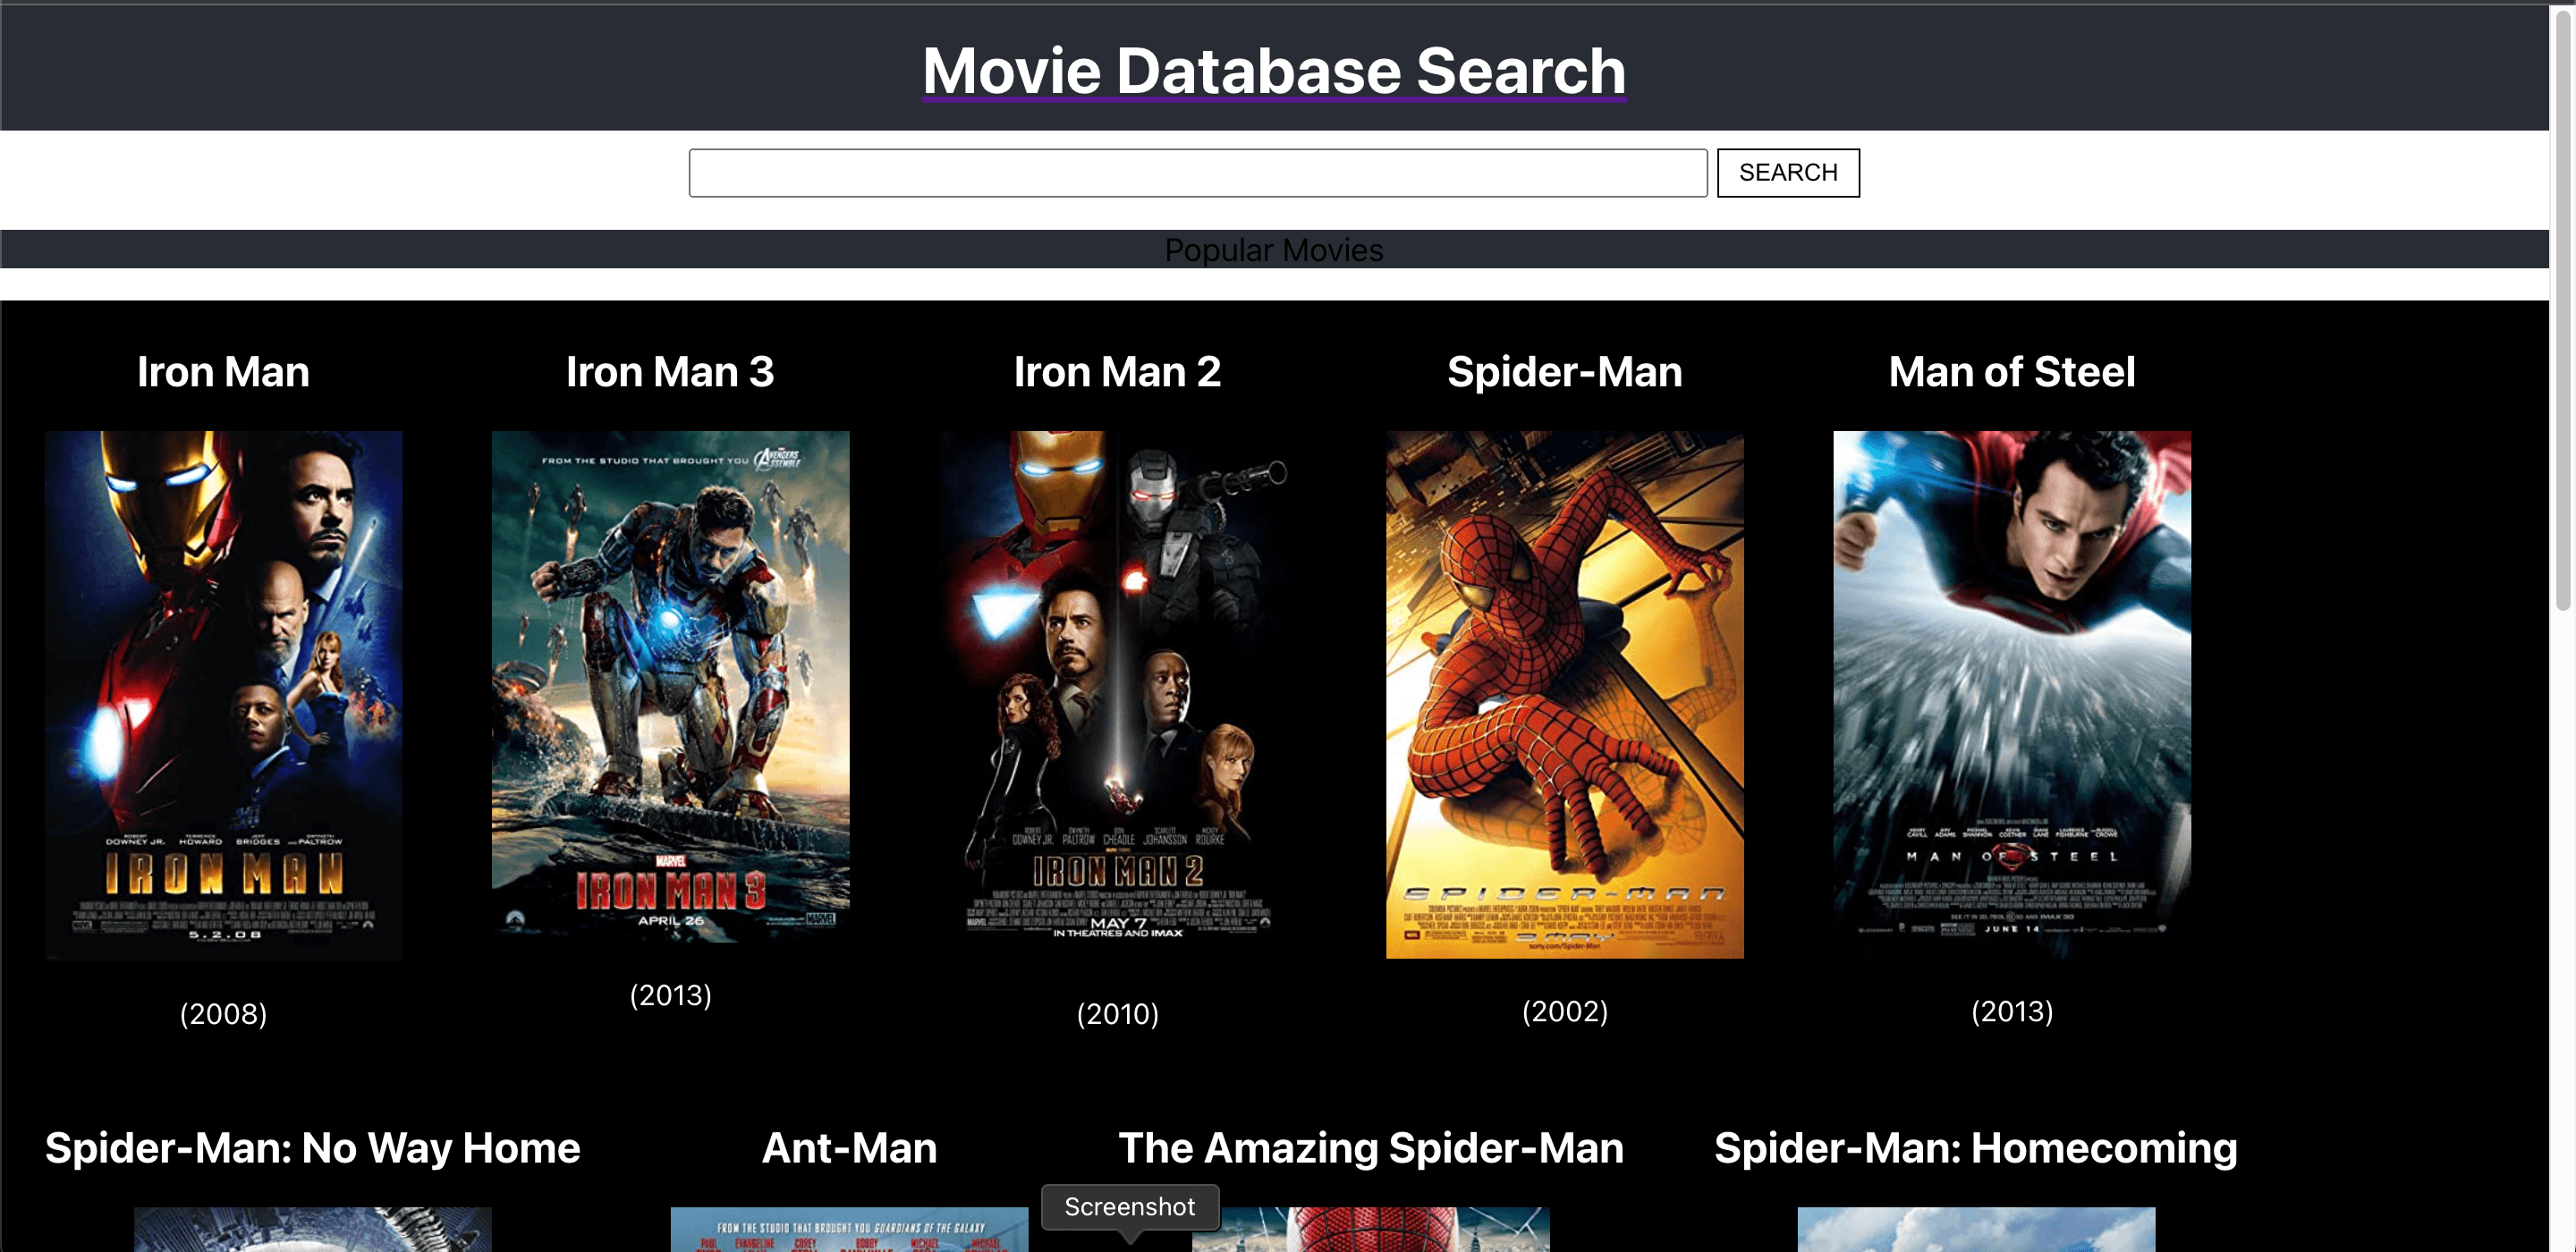Open the Movie Database Search title link
This screenshot has width=2576, height=1252.
(1273, 71)
